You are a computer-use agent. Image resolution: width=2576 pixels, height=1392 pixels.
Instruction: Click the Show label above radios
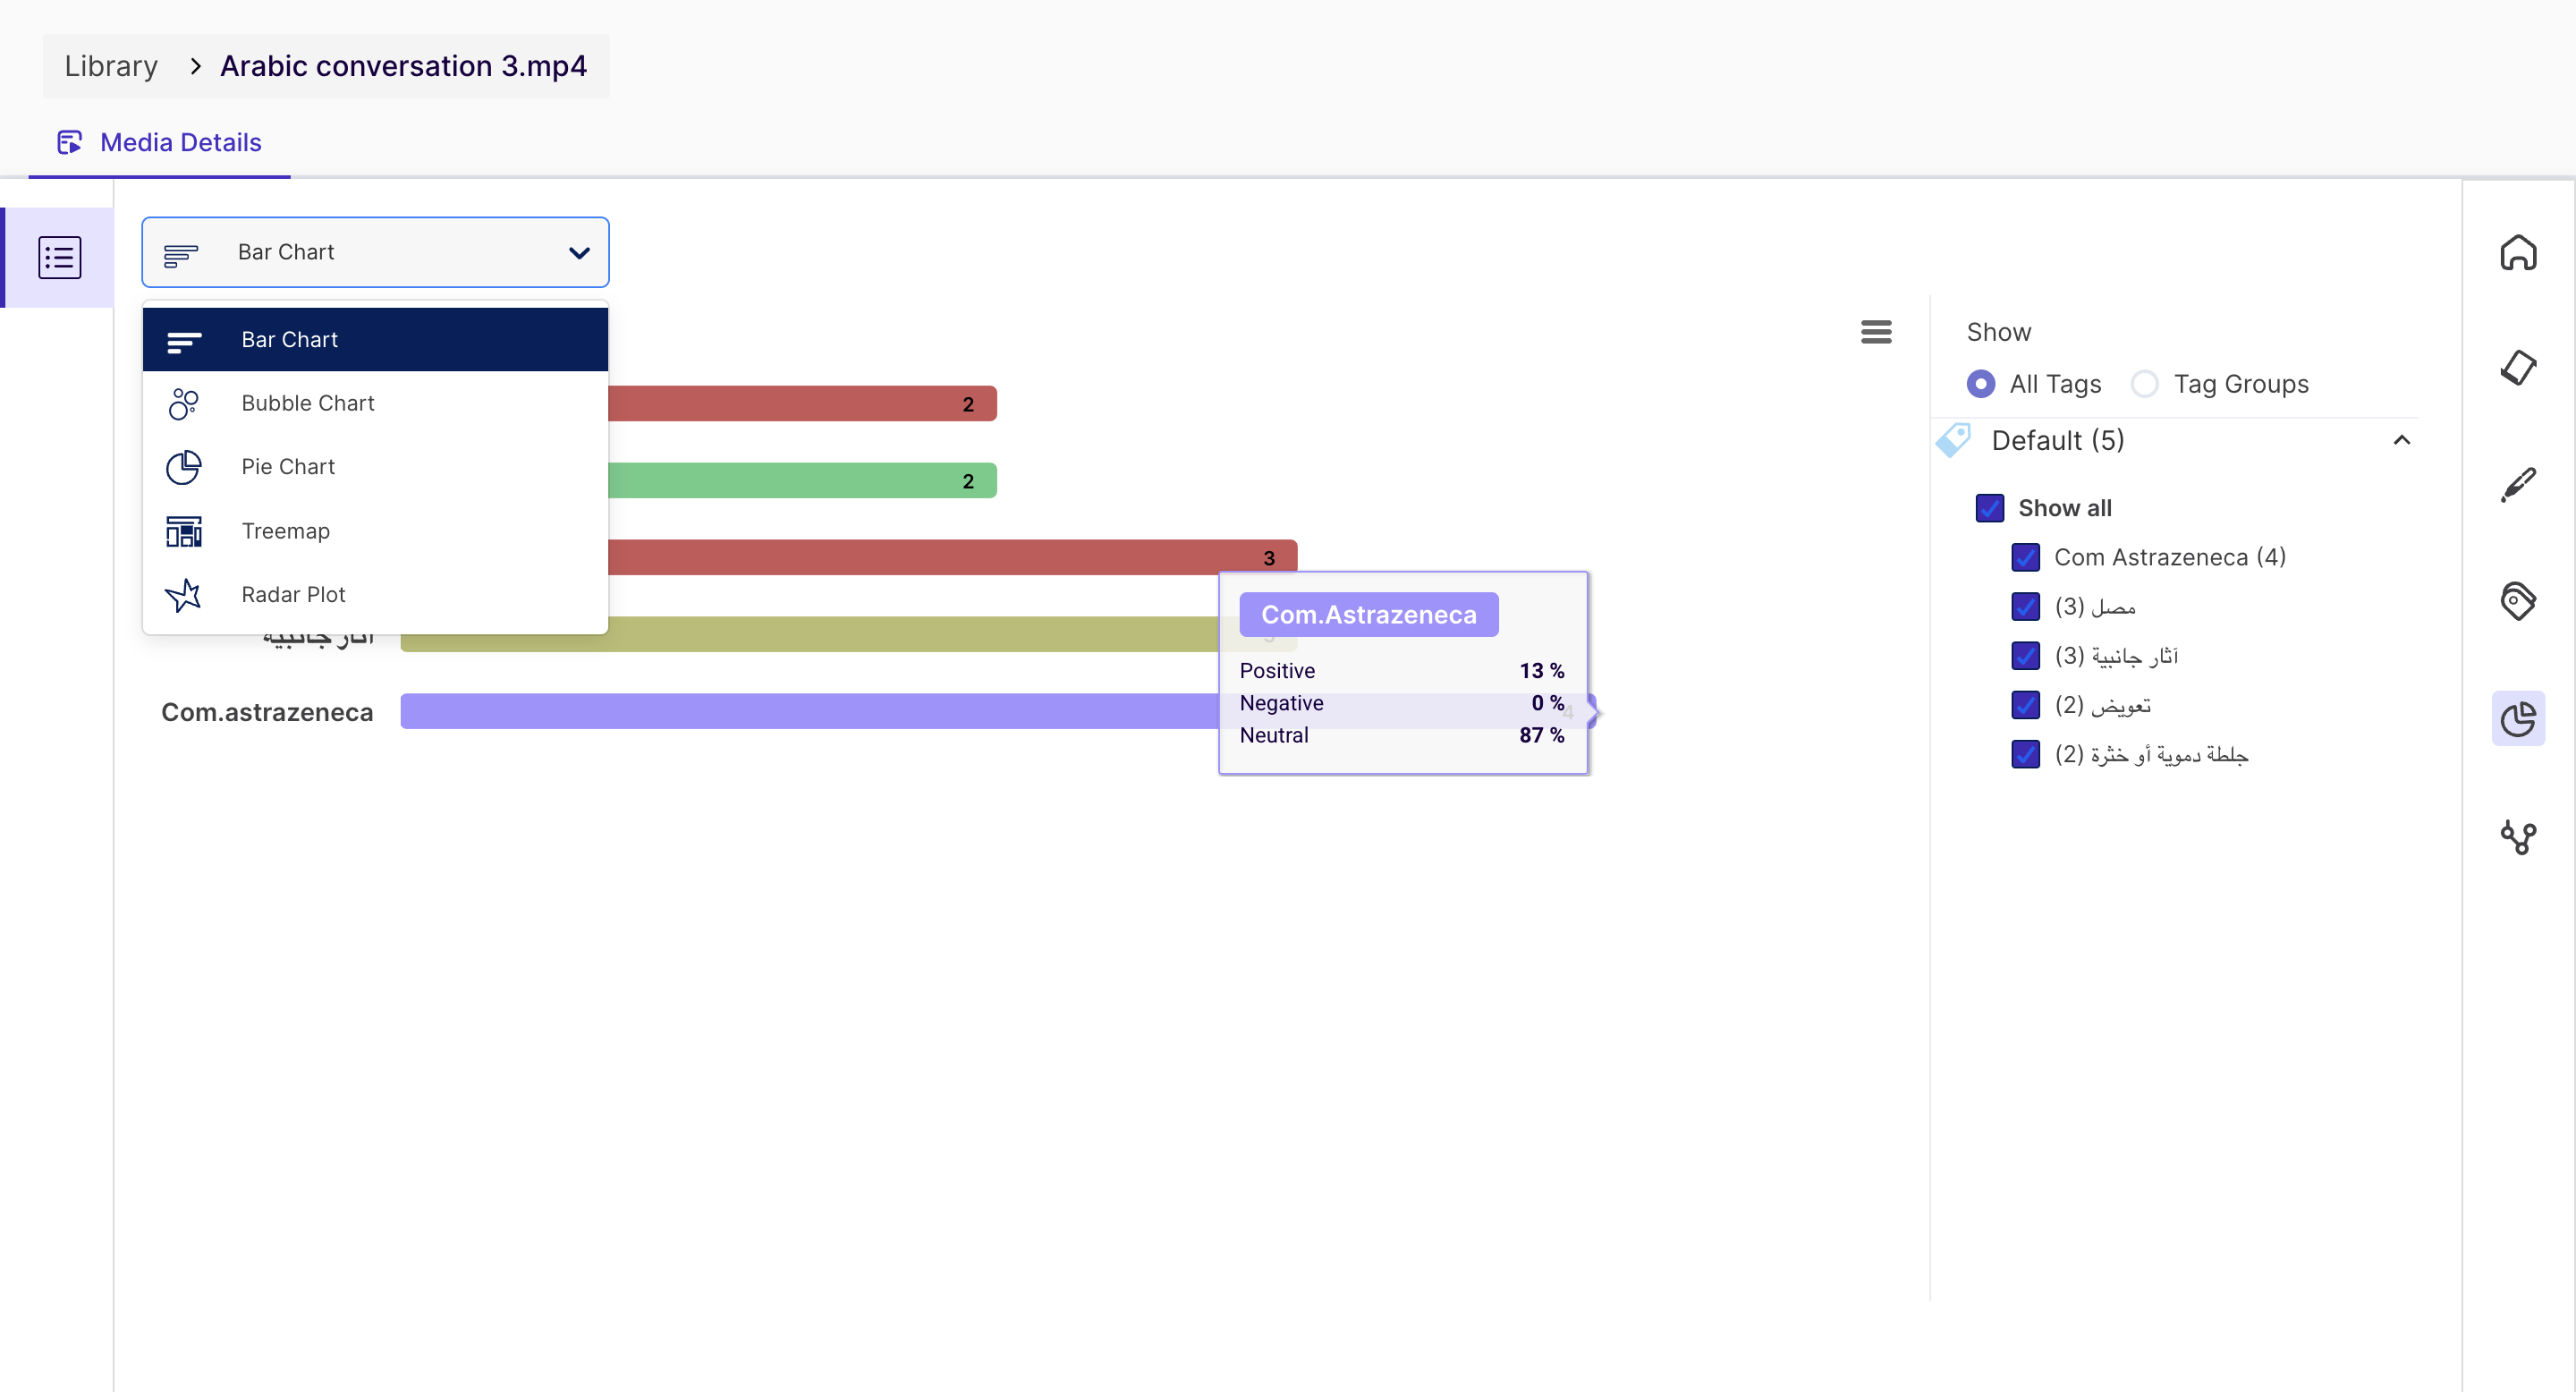pos(1998,332)
